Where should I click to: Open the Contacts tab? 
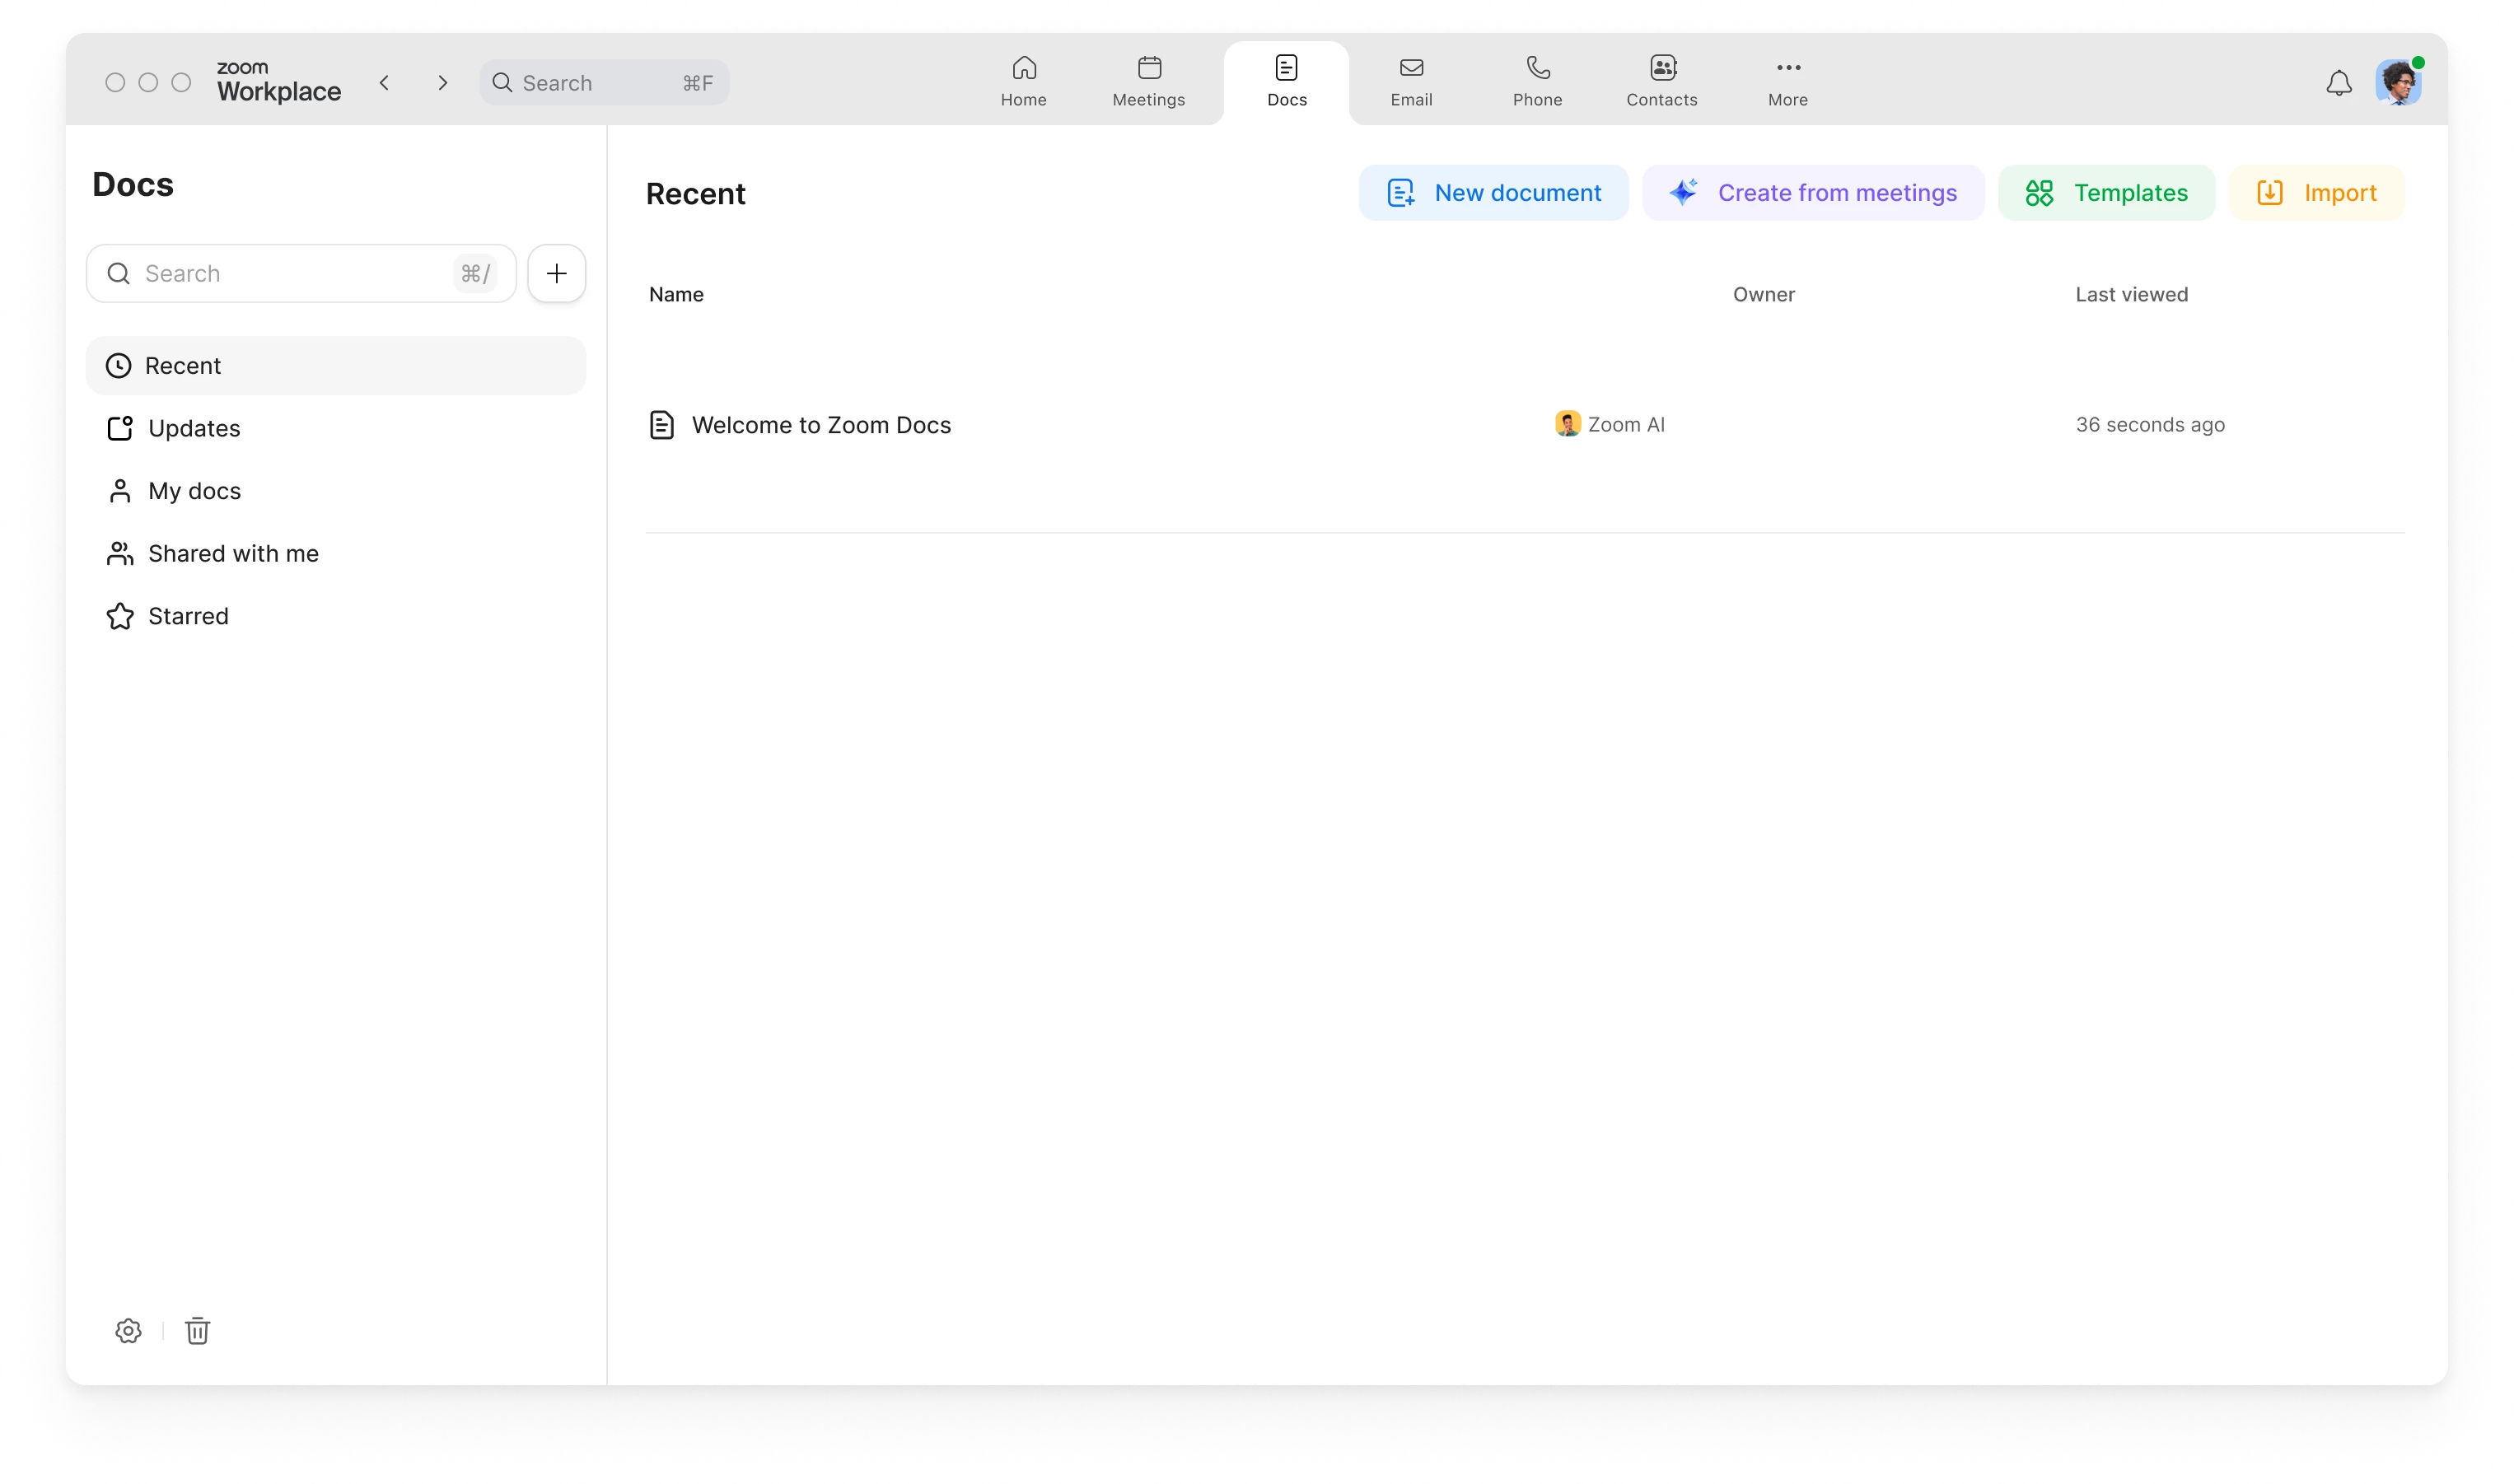1661,81
